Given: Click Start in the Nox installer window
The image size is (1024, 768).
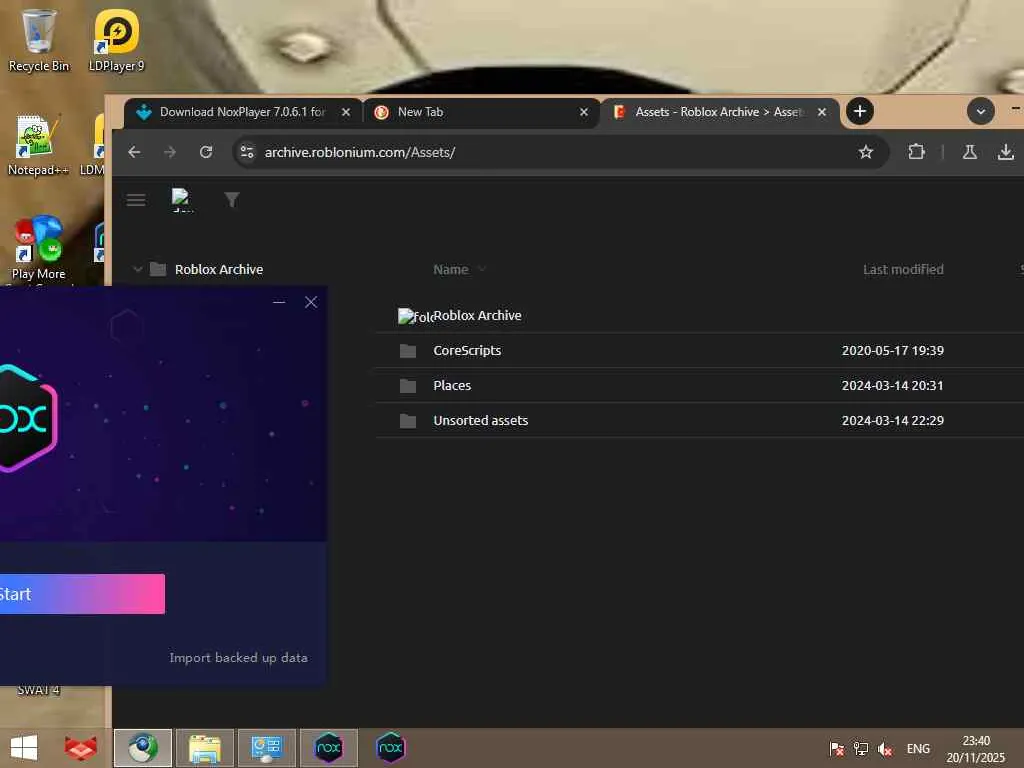Looking at the screenshot, I should (82, 594).
